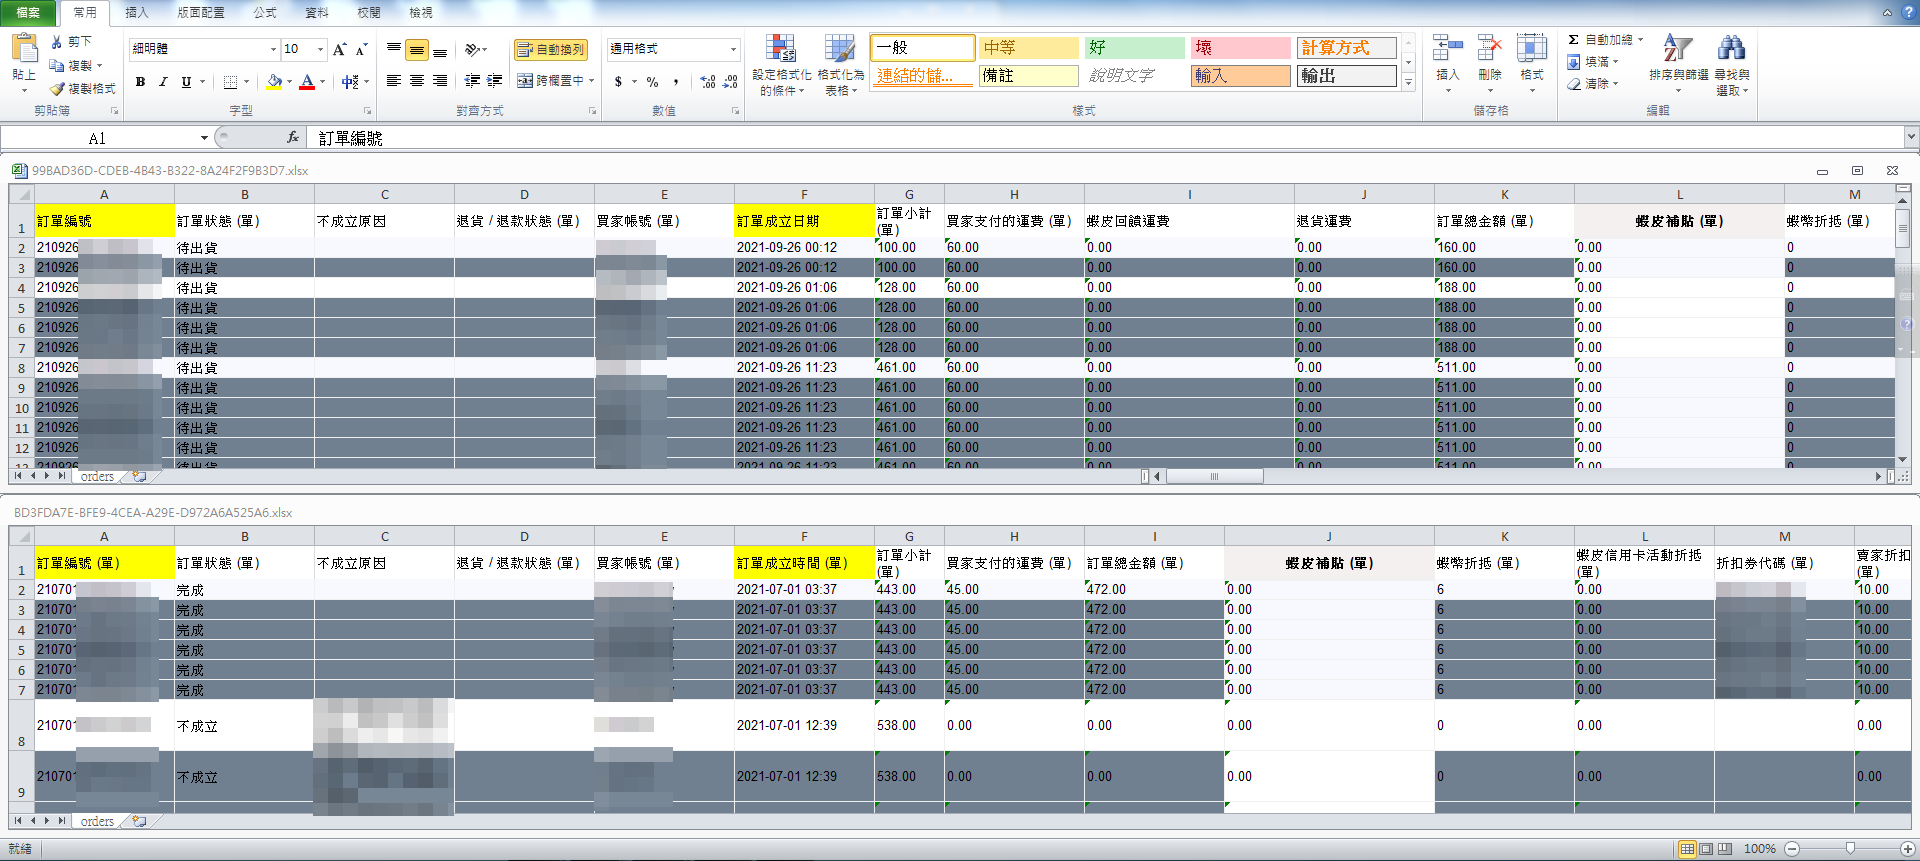
Task: Toggle Bold formatting
Action: point(140,81)
